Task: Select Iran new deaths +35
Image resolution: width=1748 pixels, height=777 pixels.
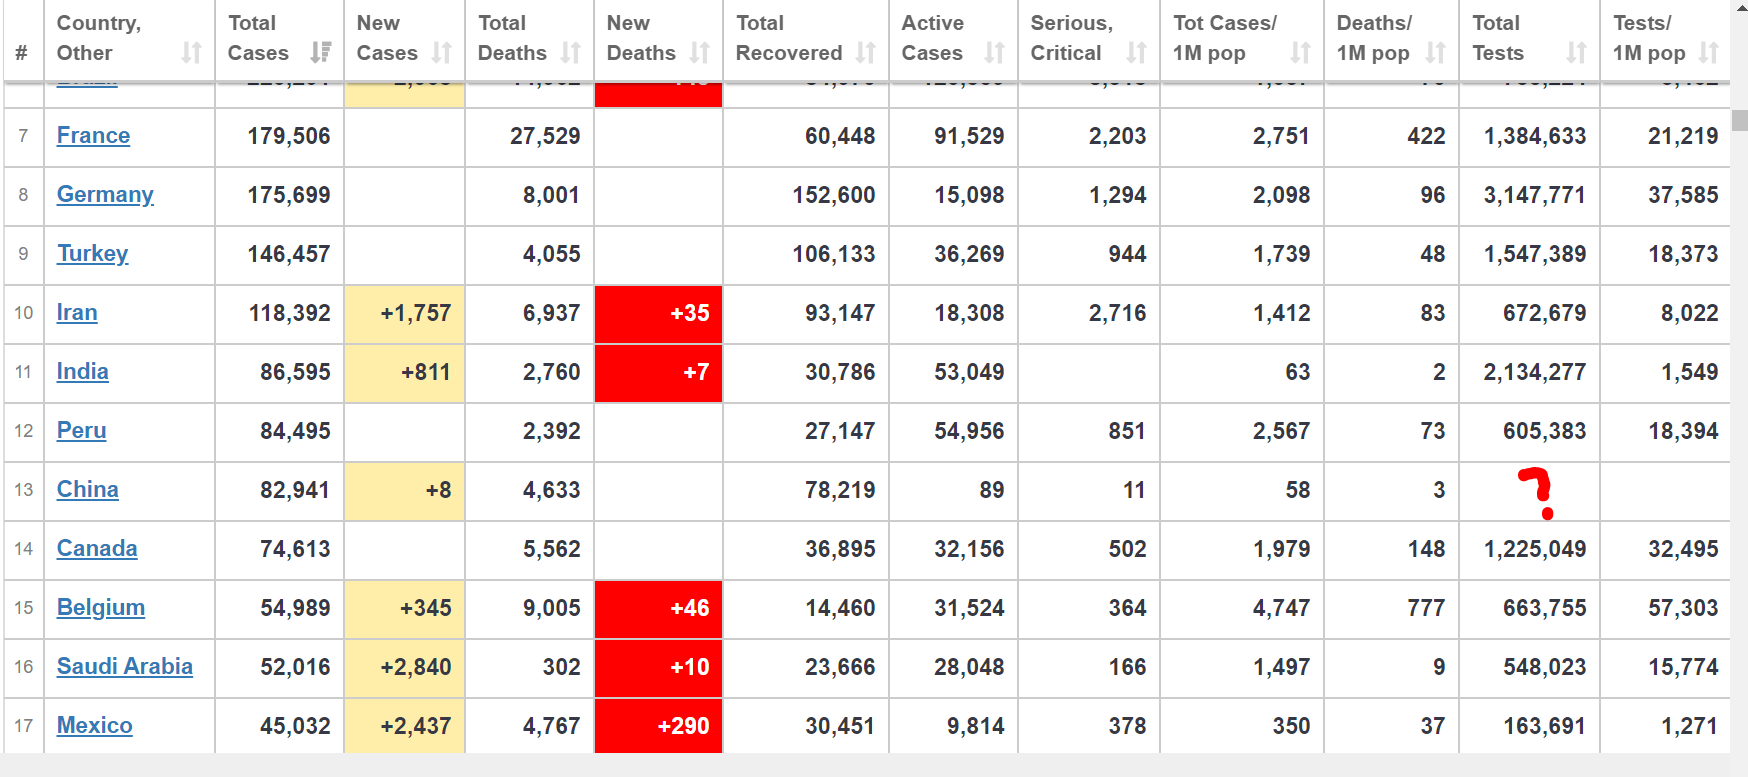Action: (690, 313)
